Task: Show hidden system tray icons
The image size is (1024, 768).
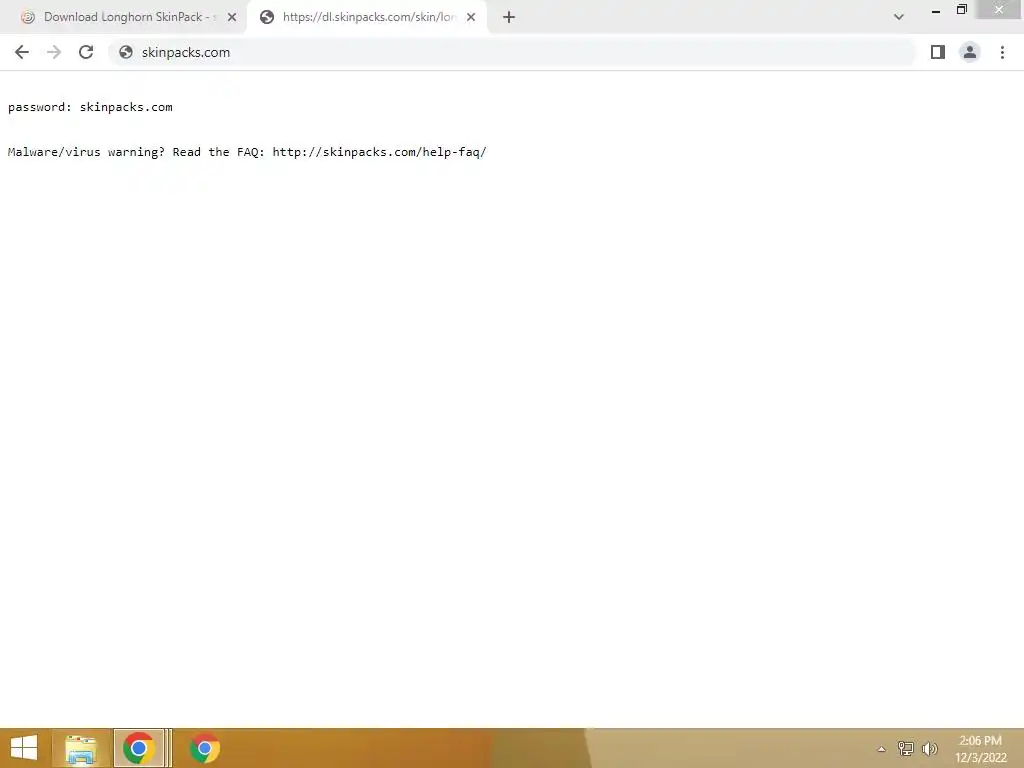Action: point(882,749)
